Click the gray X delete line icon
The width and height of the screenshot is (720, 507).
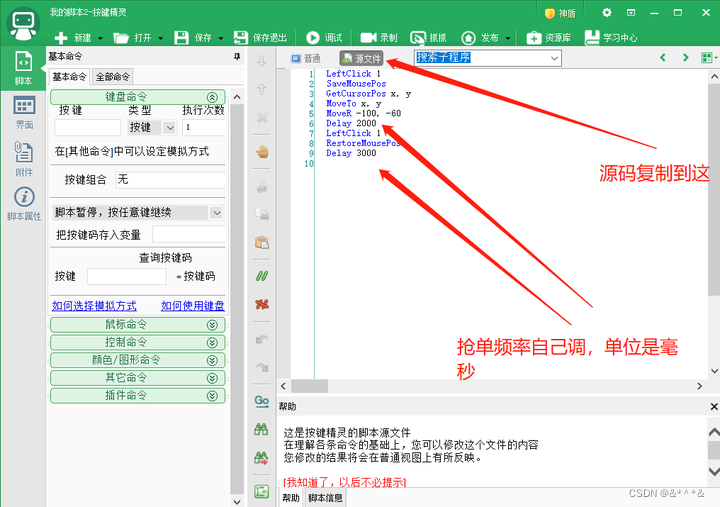coord(262,118)
